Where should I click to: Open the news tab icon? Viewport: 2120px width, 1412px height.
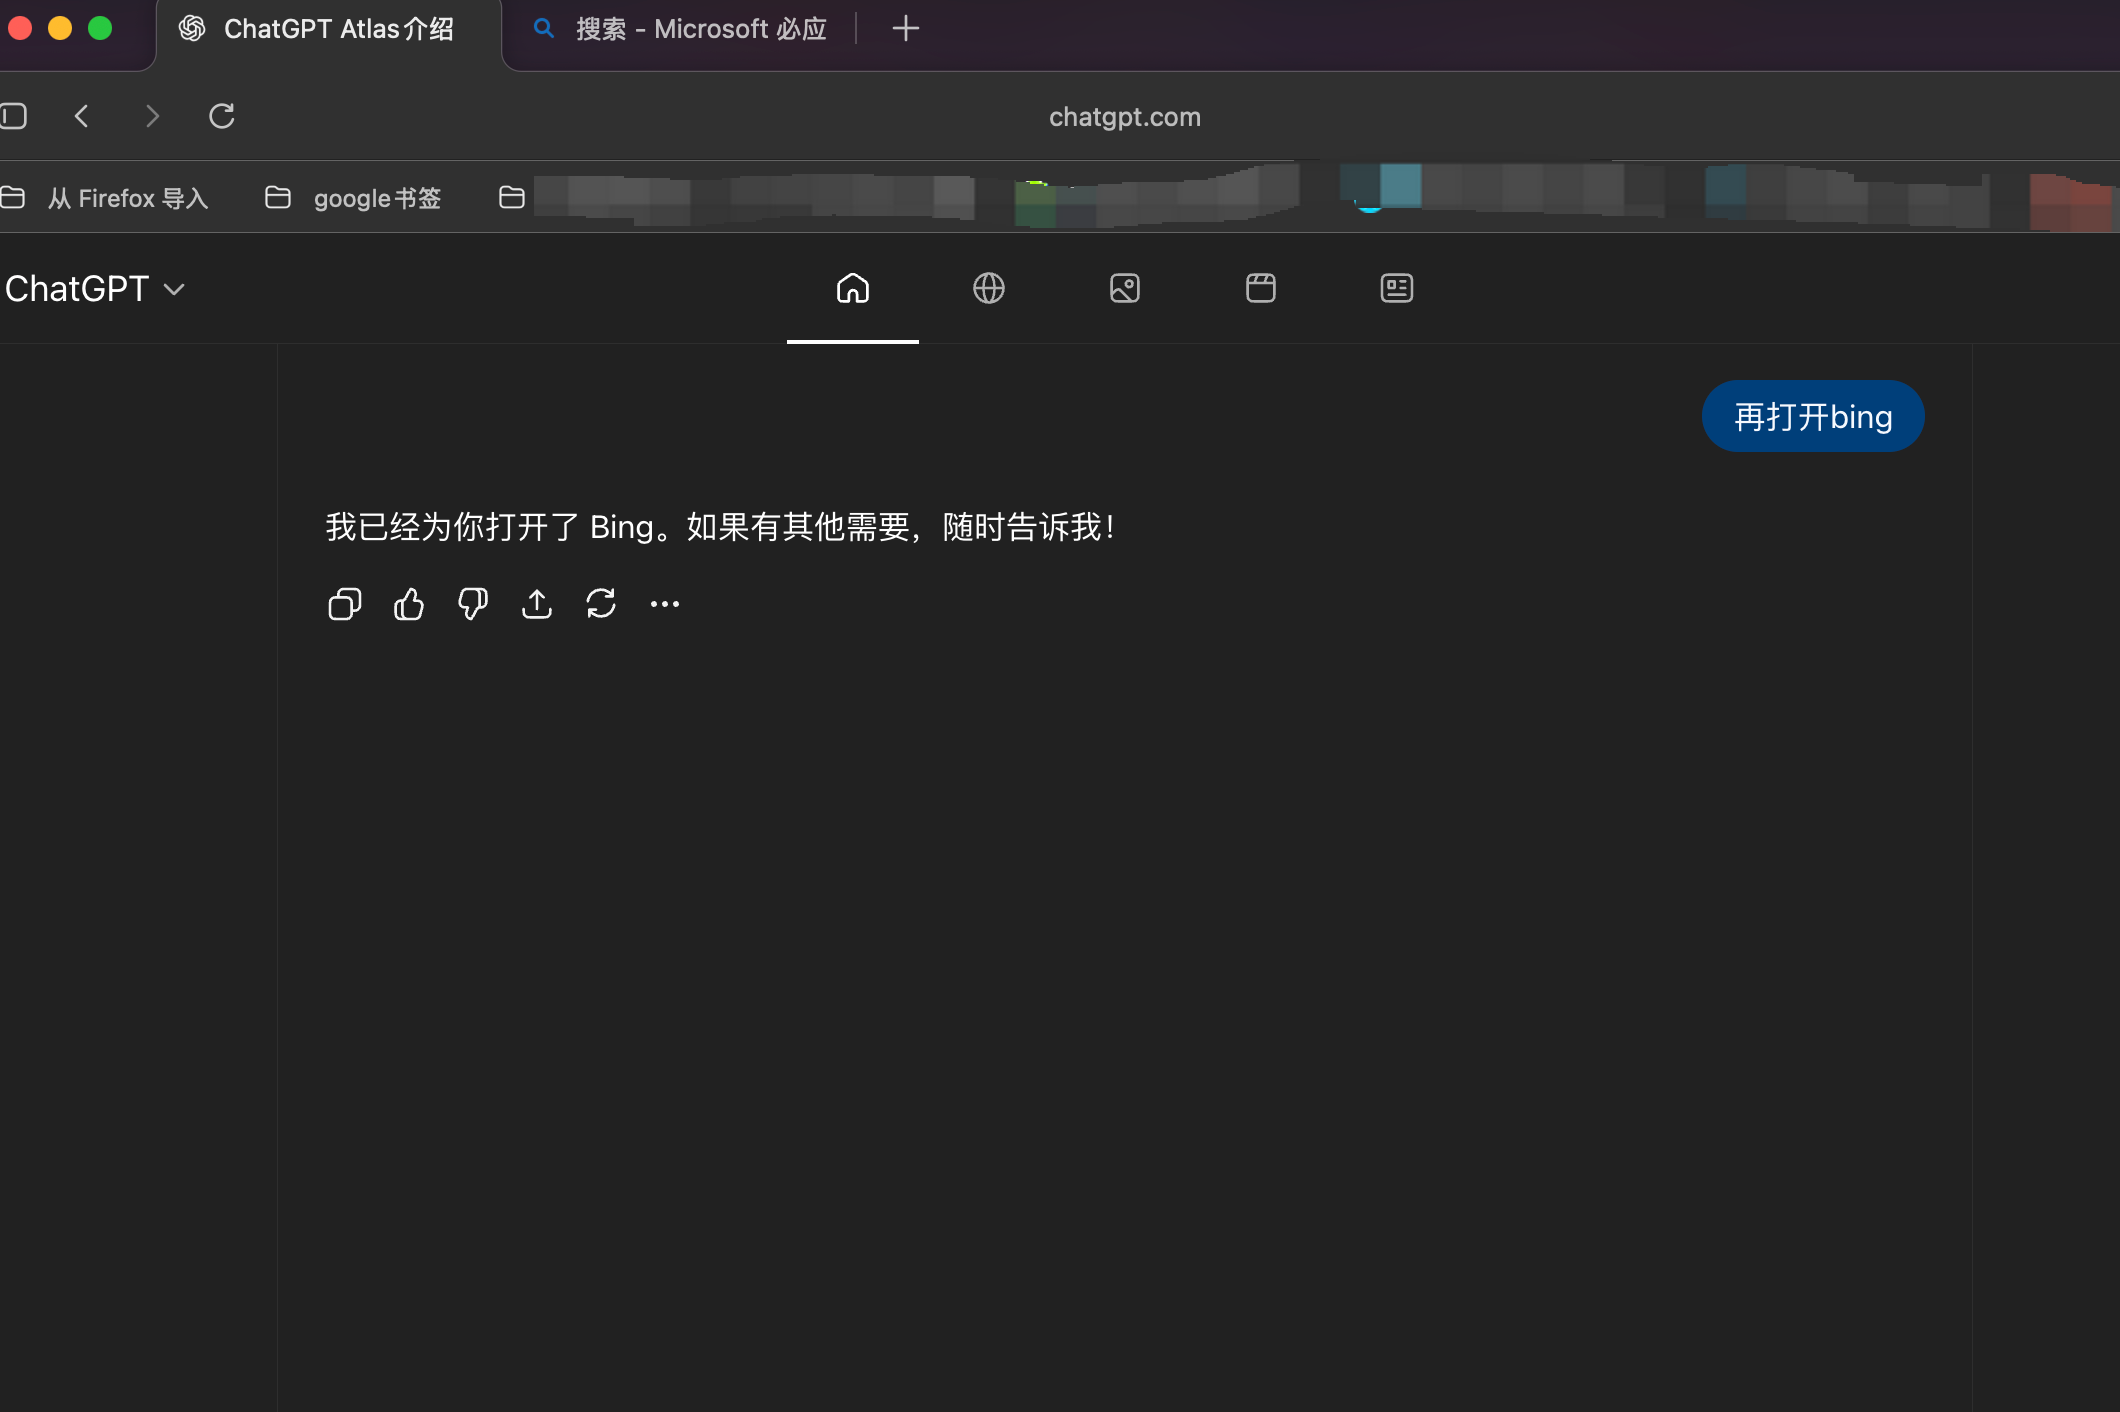click(1396, 289)
